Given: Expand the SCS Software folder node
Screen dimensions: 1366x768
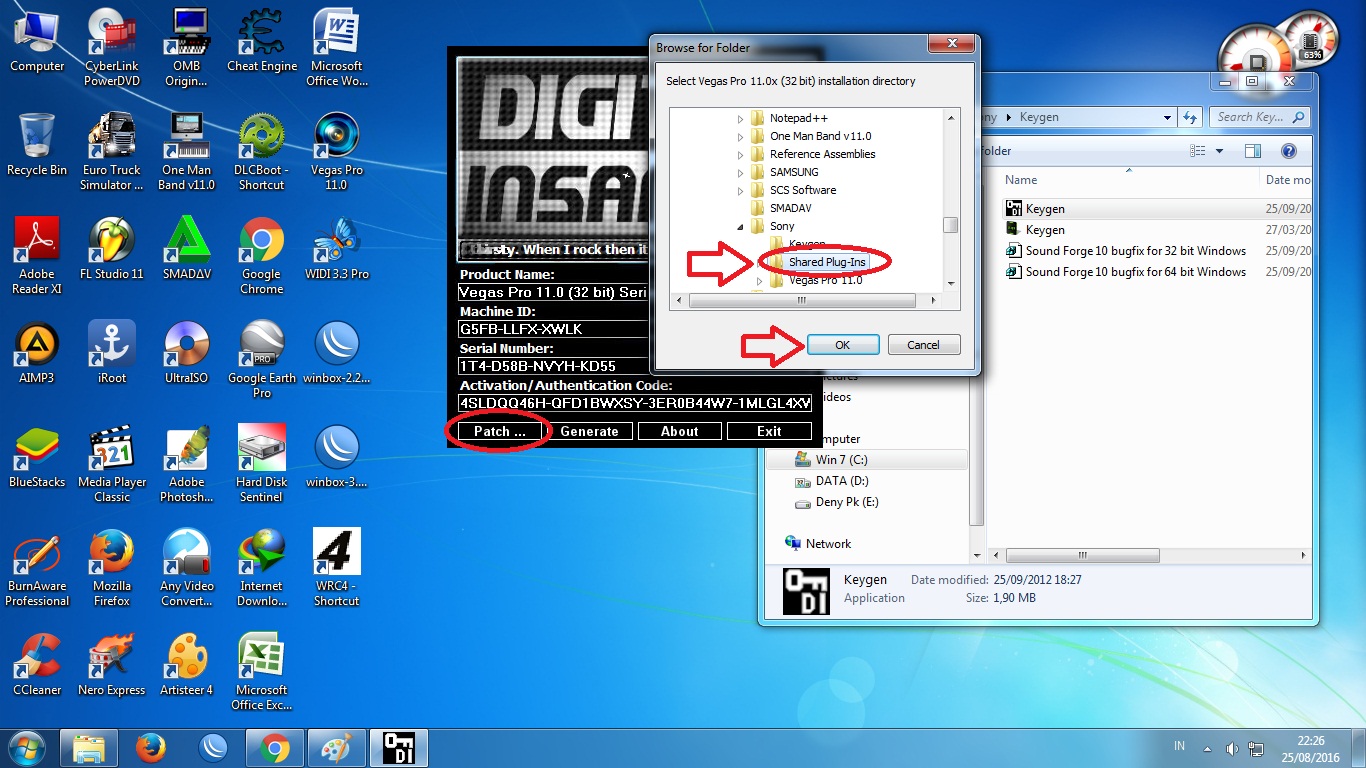Looking at the screenshot, I should (x=741, y=190).
